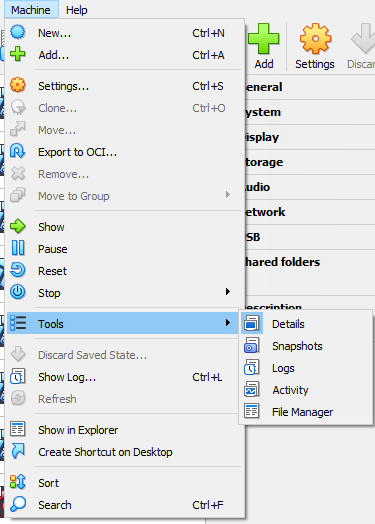Viewport: 375px width, 524px height.
Task: Click the Show in Explorer icon
Action: pyautogui.click(x=18, y=429)
